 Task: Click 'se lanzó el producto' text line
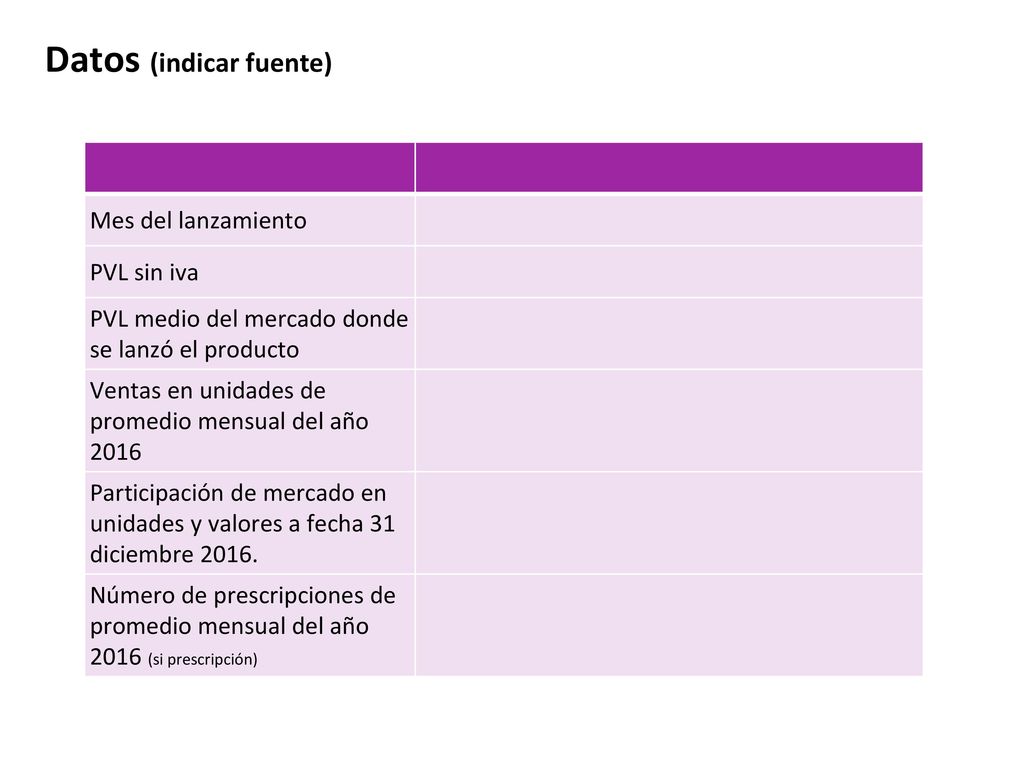[195, 350]
